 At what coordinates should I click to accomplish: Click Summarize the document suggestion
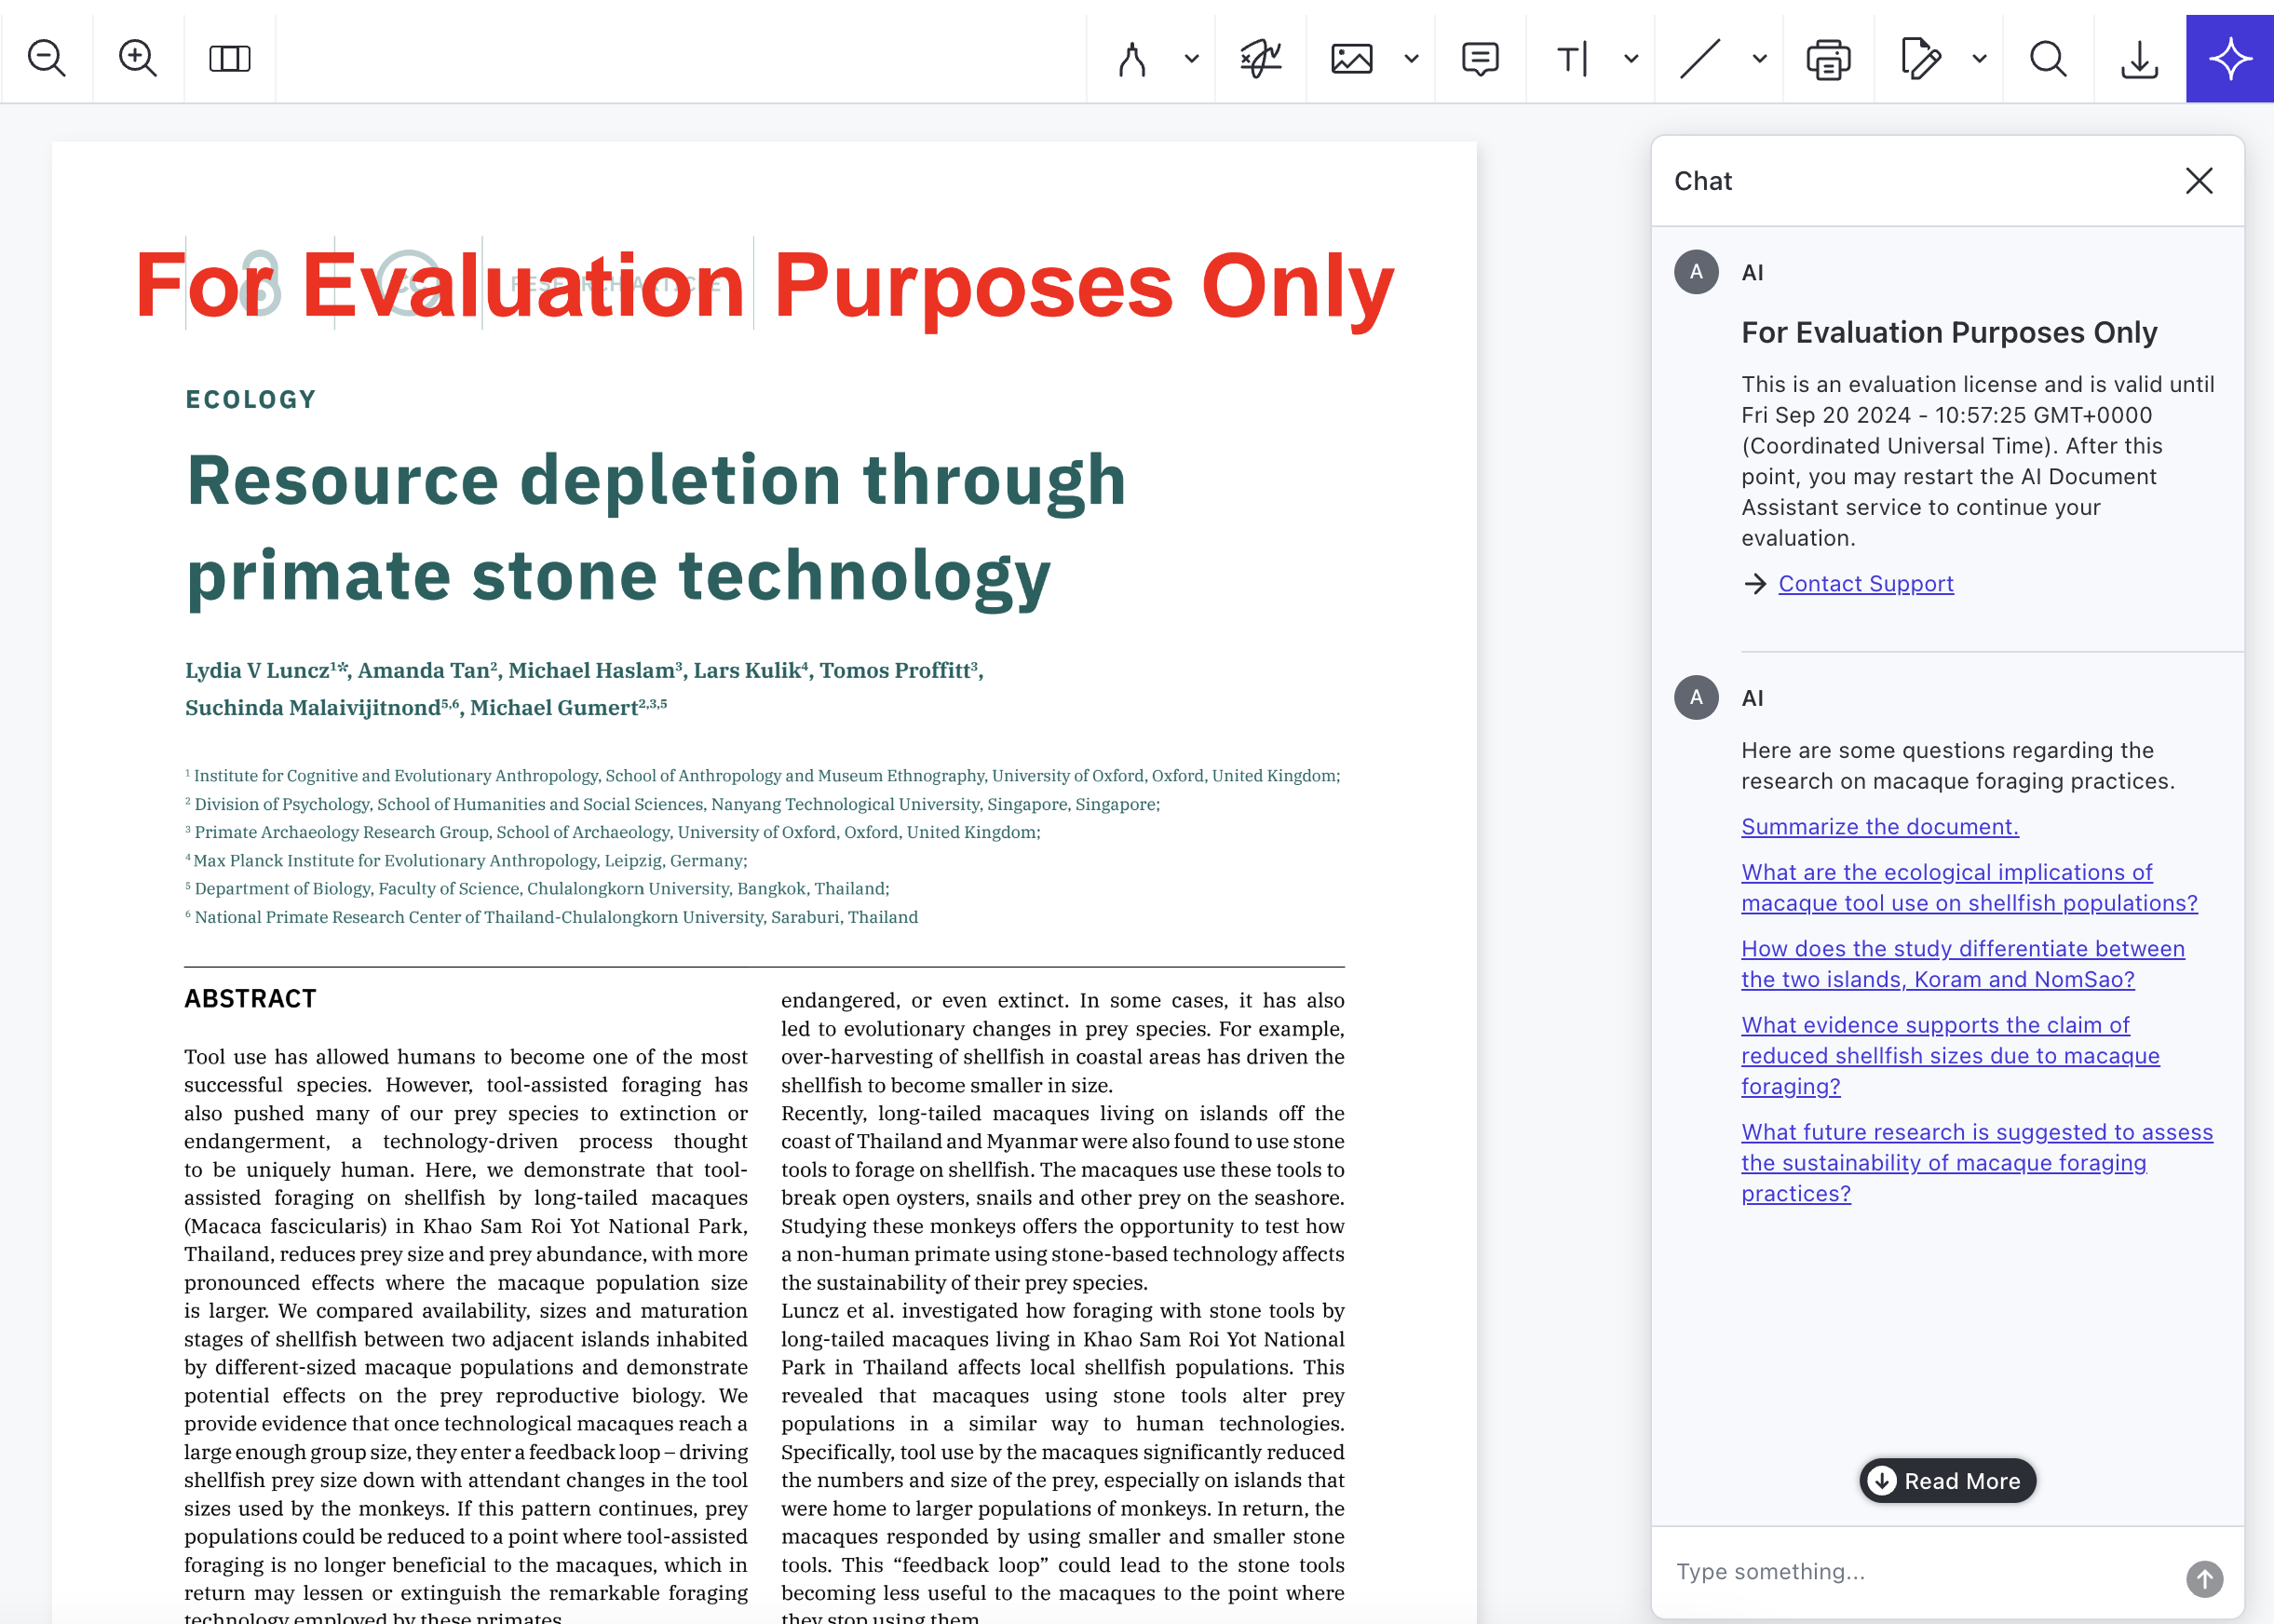click(x=1879, y=826)
